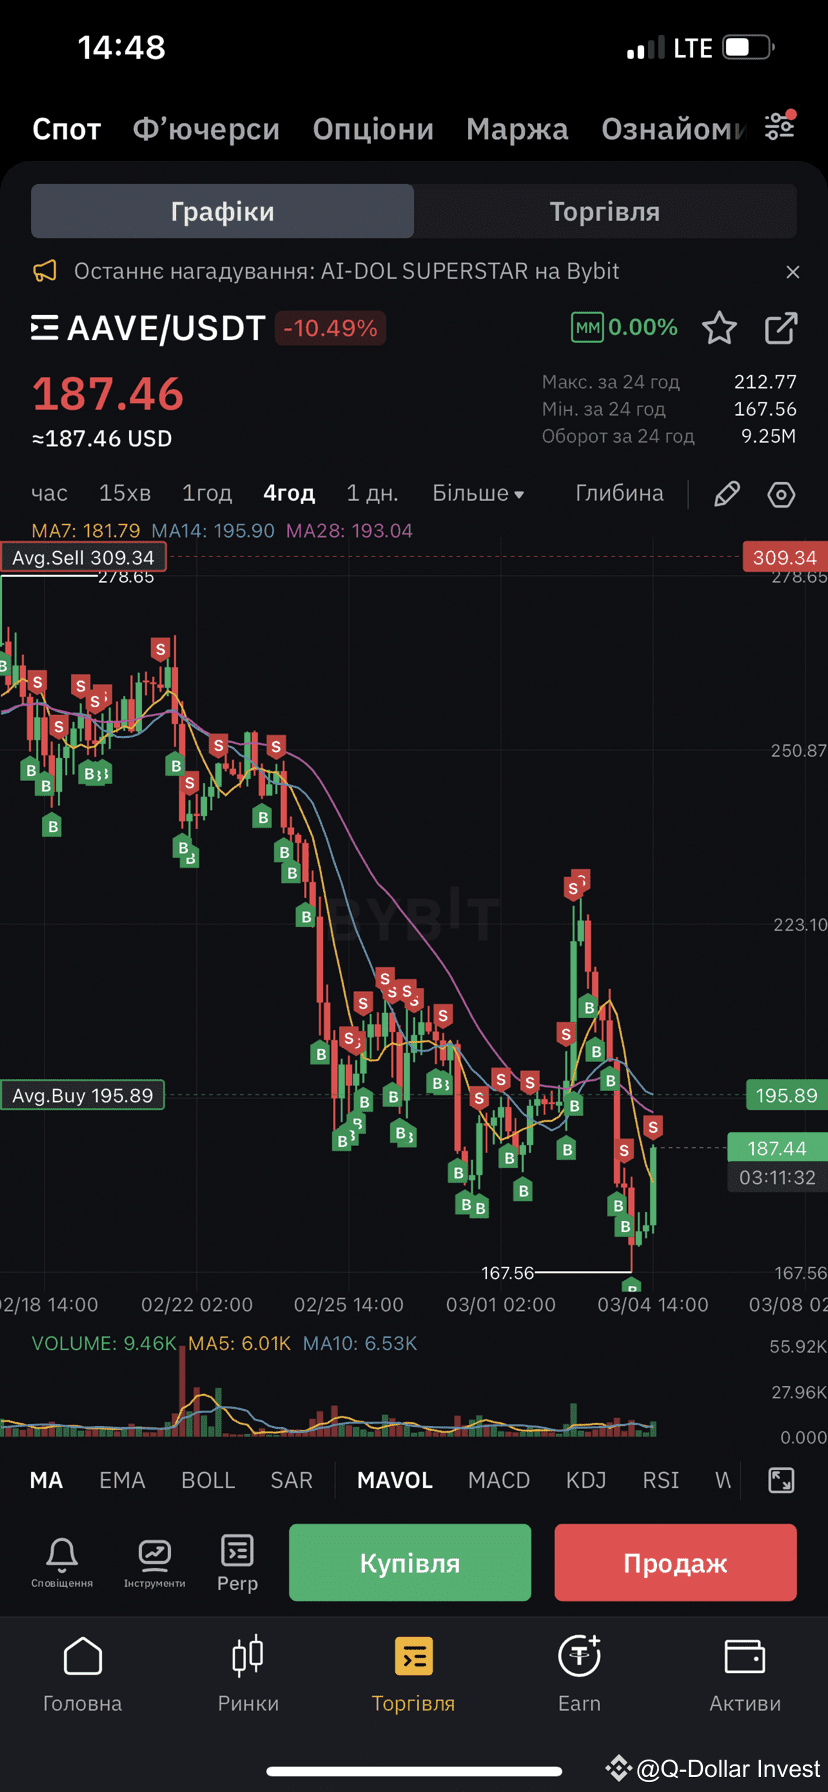Select the 1 дн. timeframe
Image resolution: width=828 pixels, height=1792 pixels.
(x=372, y=493)
